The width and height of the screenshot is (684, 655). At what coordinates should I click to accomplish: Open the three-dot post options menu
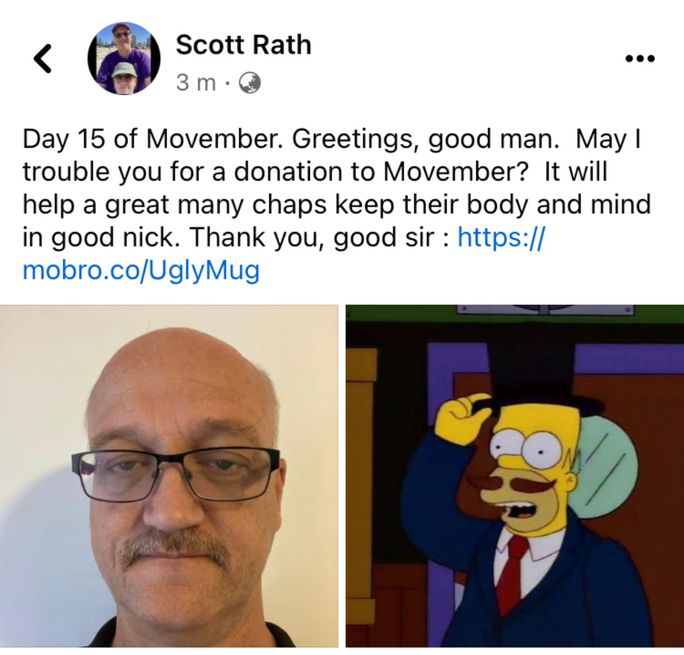coord(640,58)
